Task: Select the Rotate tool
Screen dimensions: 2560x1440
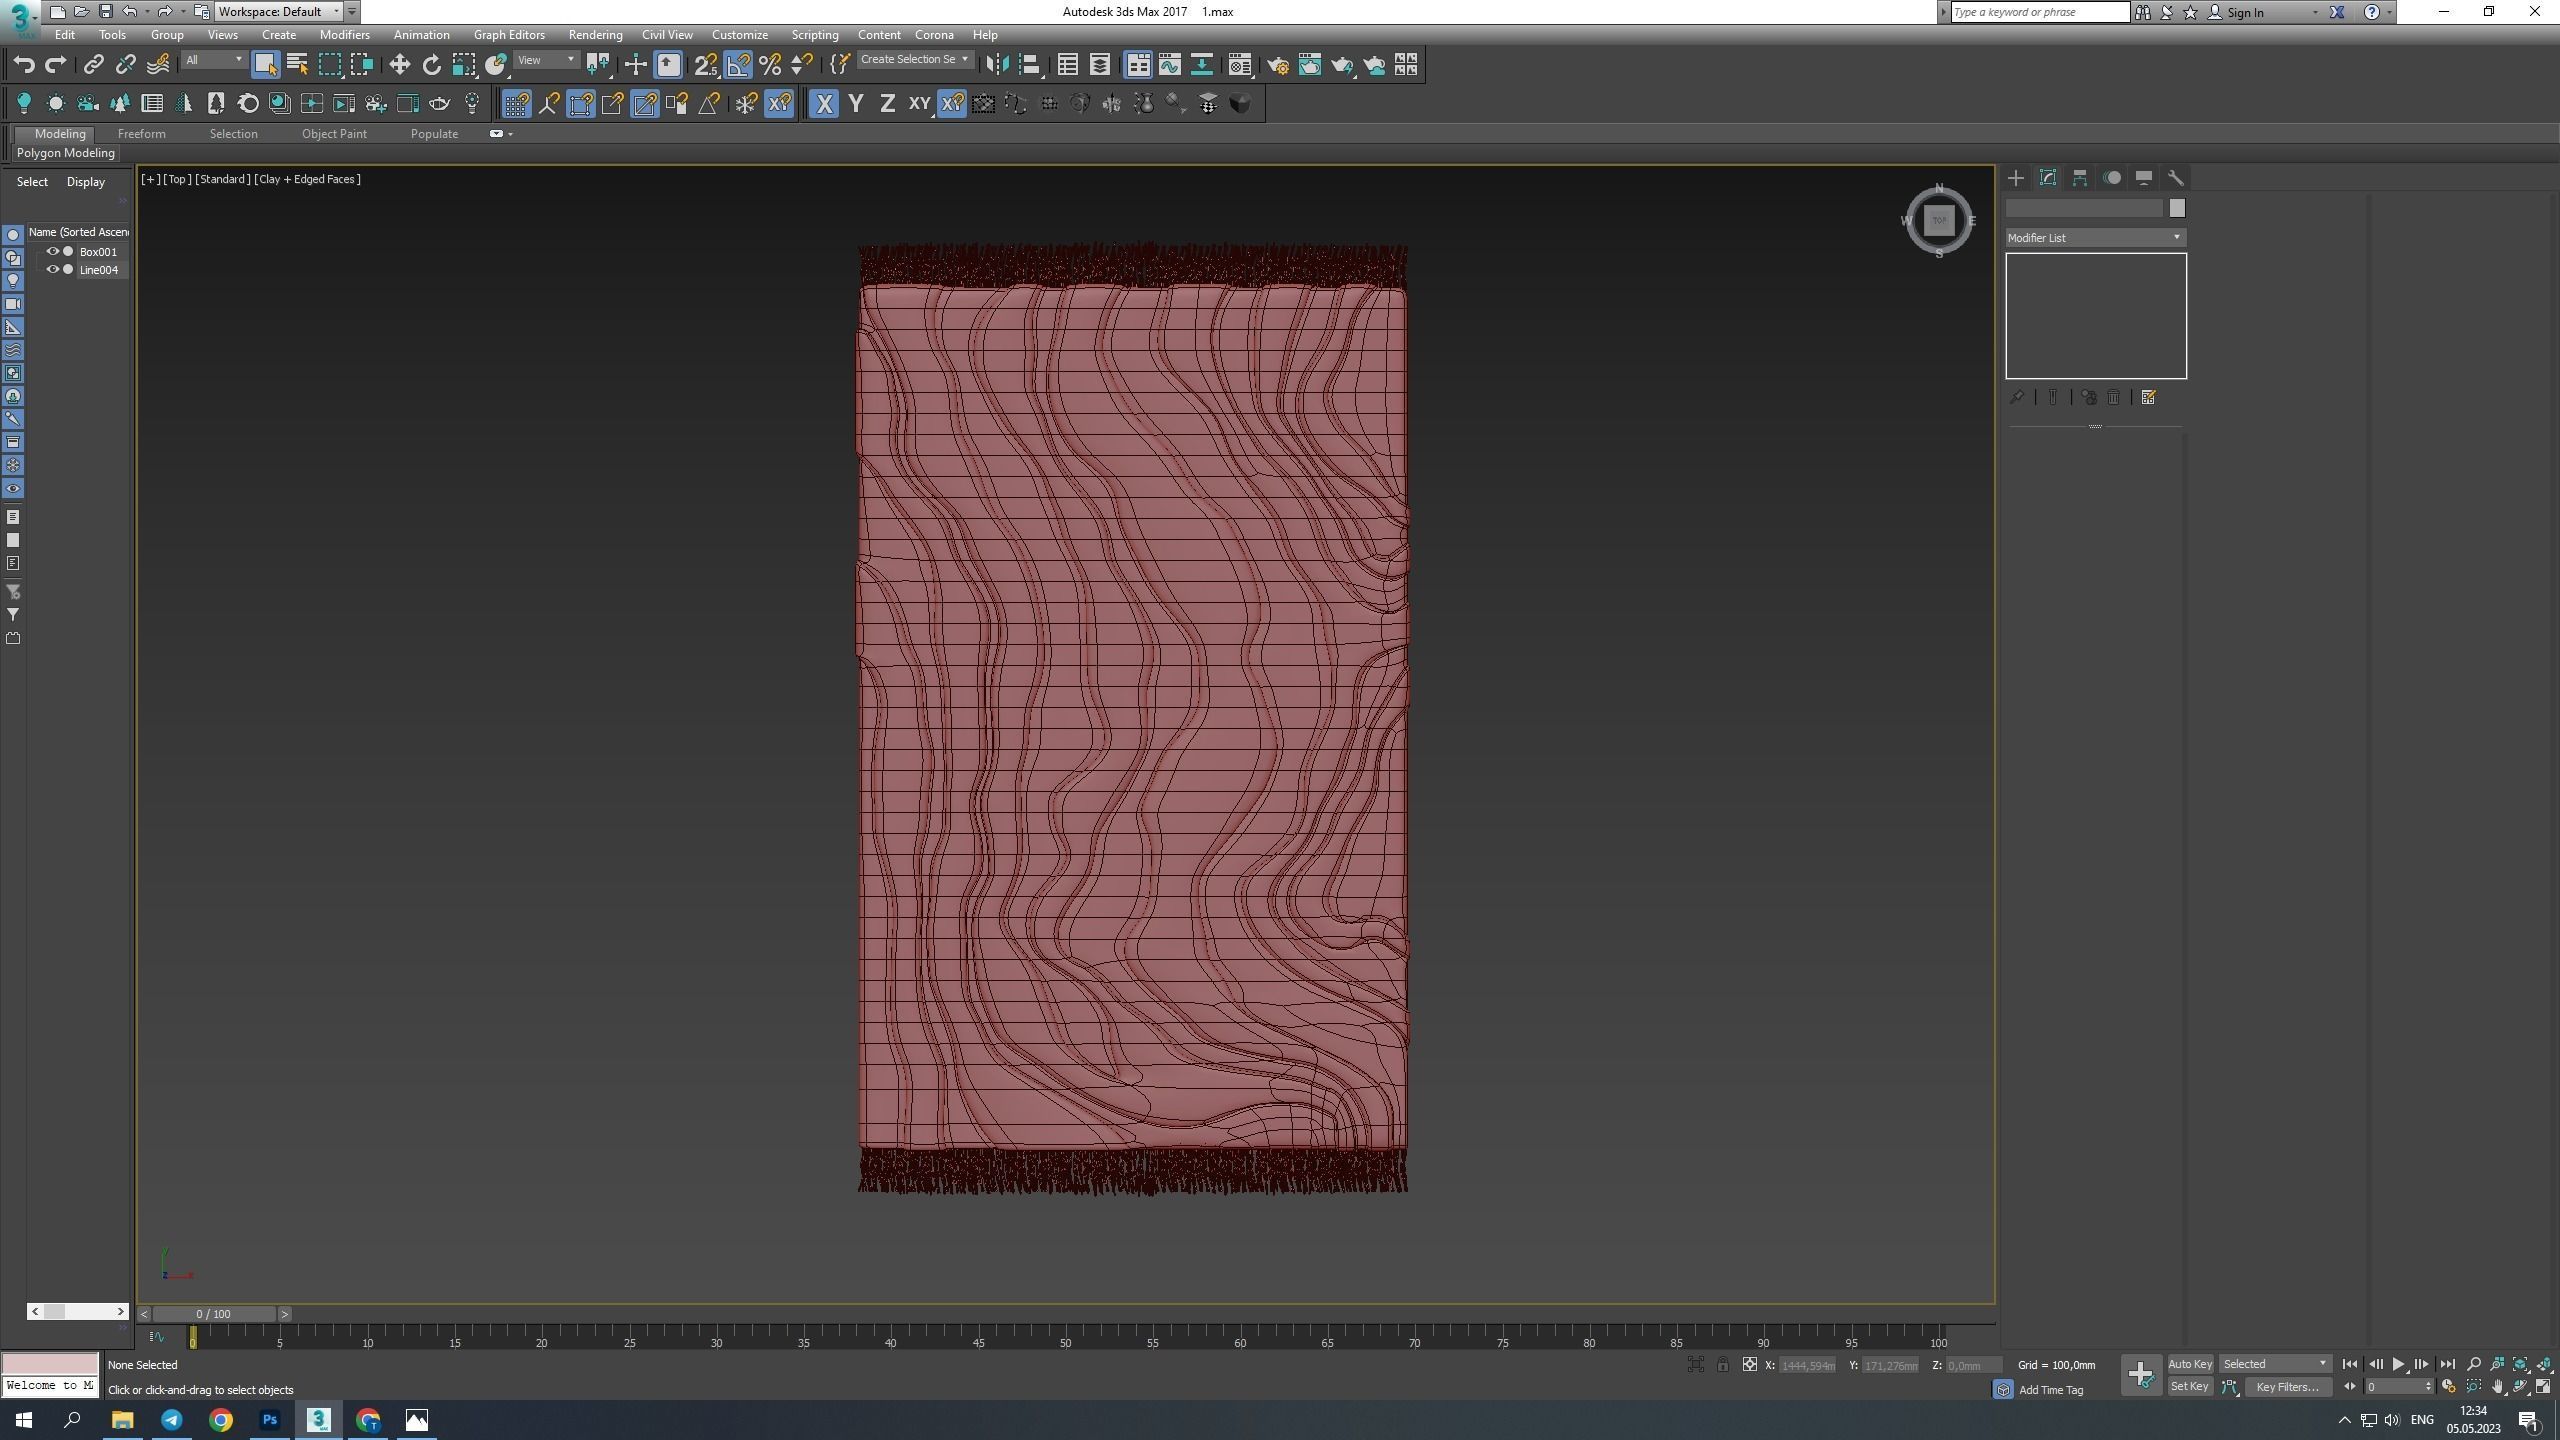Action: click(431, 65)
